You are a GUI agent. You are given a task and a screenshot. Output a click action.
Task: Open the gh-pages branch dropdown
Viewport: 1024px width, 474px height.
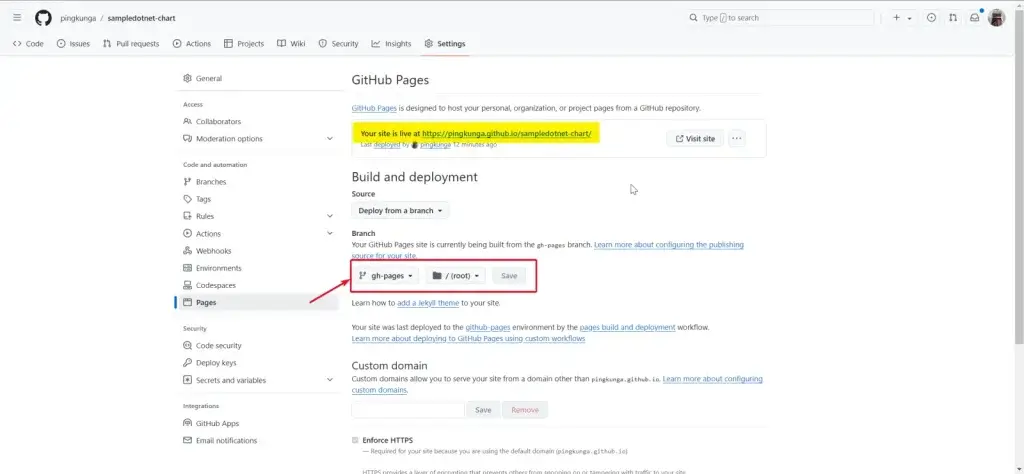click(x=385, y=276)
